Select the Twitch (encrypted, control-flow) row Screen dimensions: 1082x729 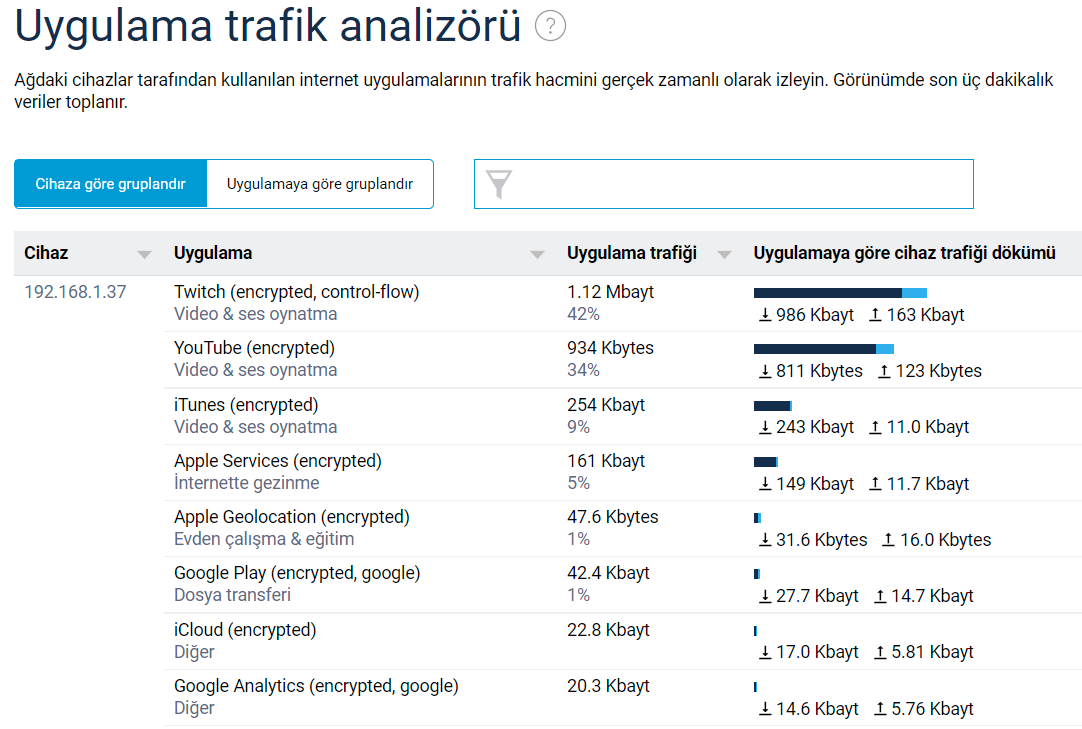click(296, 292)
